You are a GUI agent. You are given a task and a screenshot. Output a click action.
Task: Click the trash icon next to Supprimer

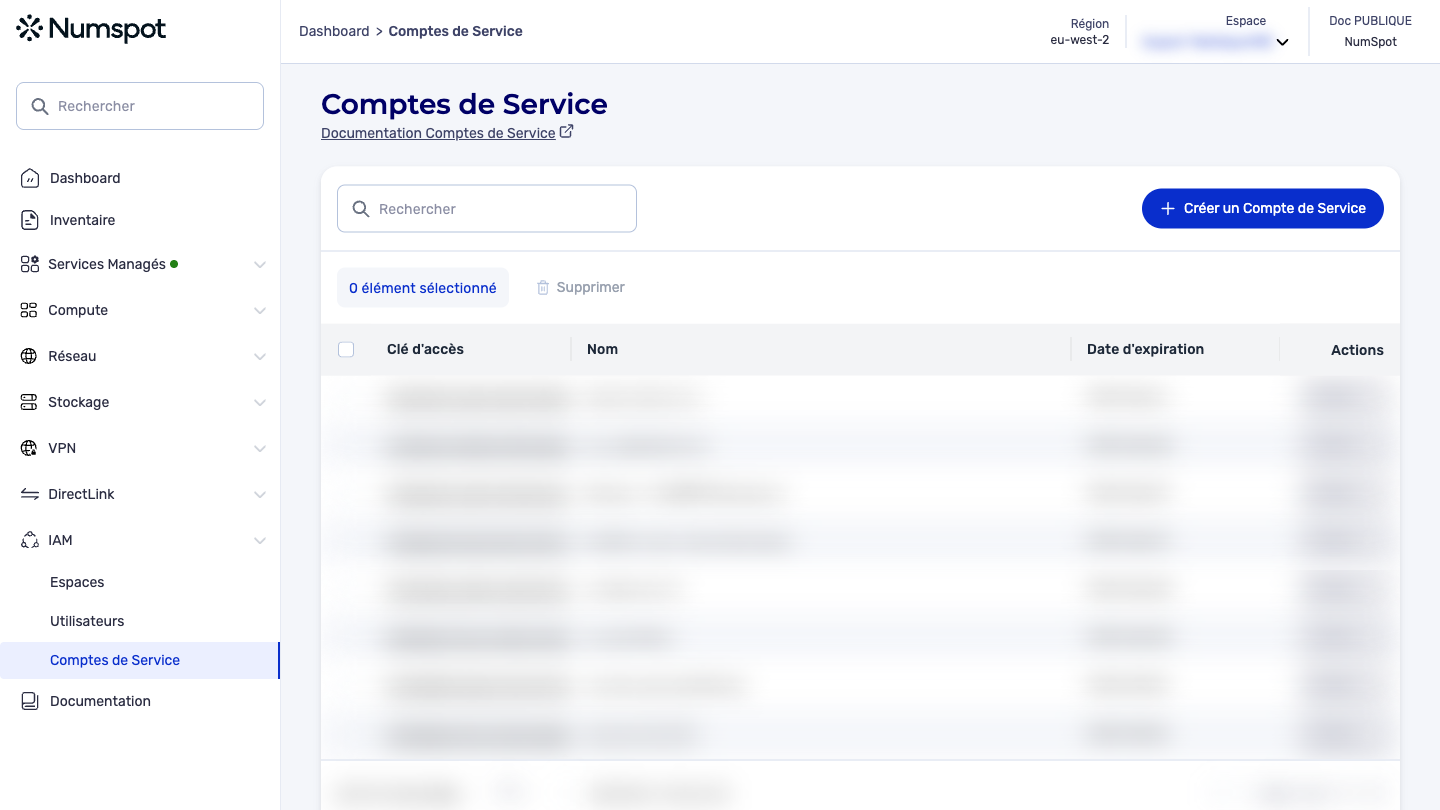point(543,287)
